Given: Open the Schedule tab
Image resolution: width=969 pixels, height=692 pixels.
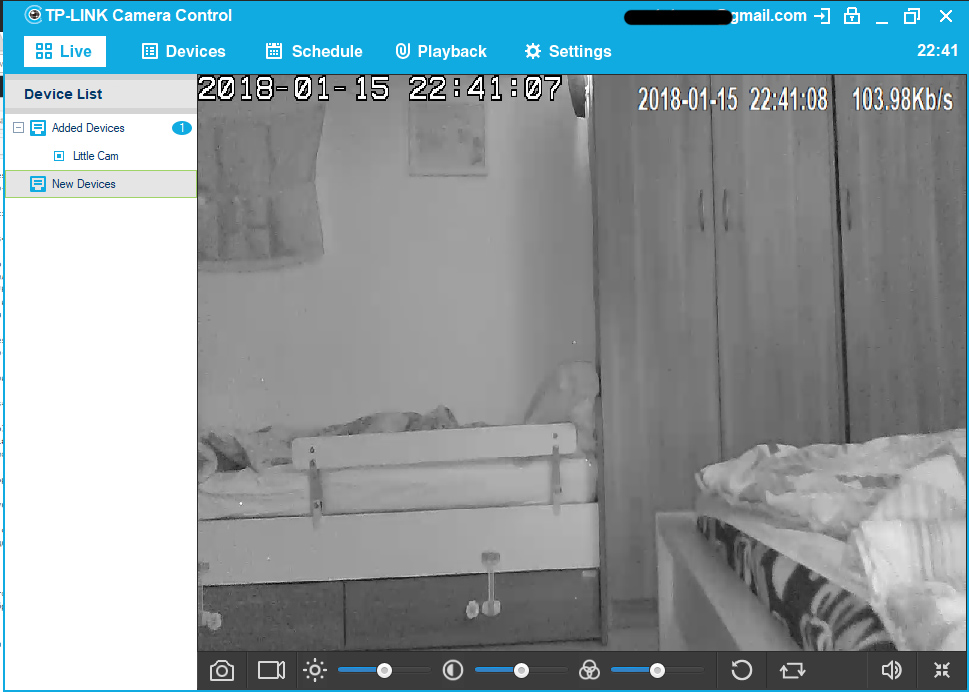Looking at the screenshot, I should 314,51.
